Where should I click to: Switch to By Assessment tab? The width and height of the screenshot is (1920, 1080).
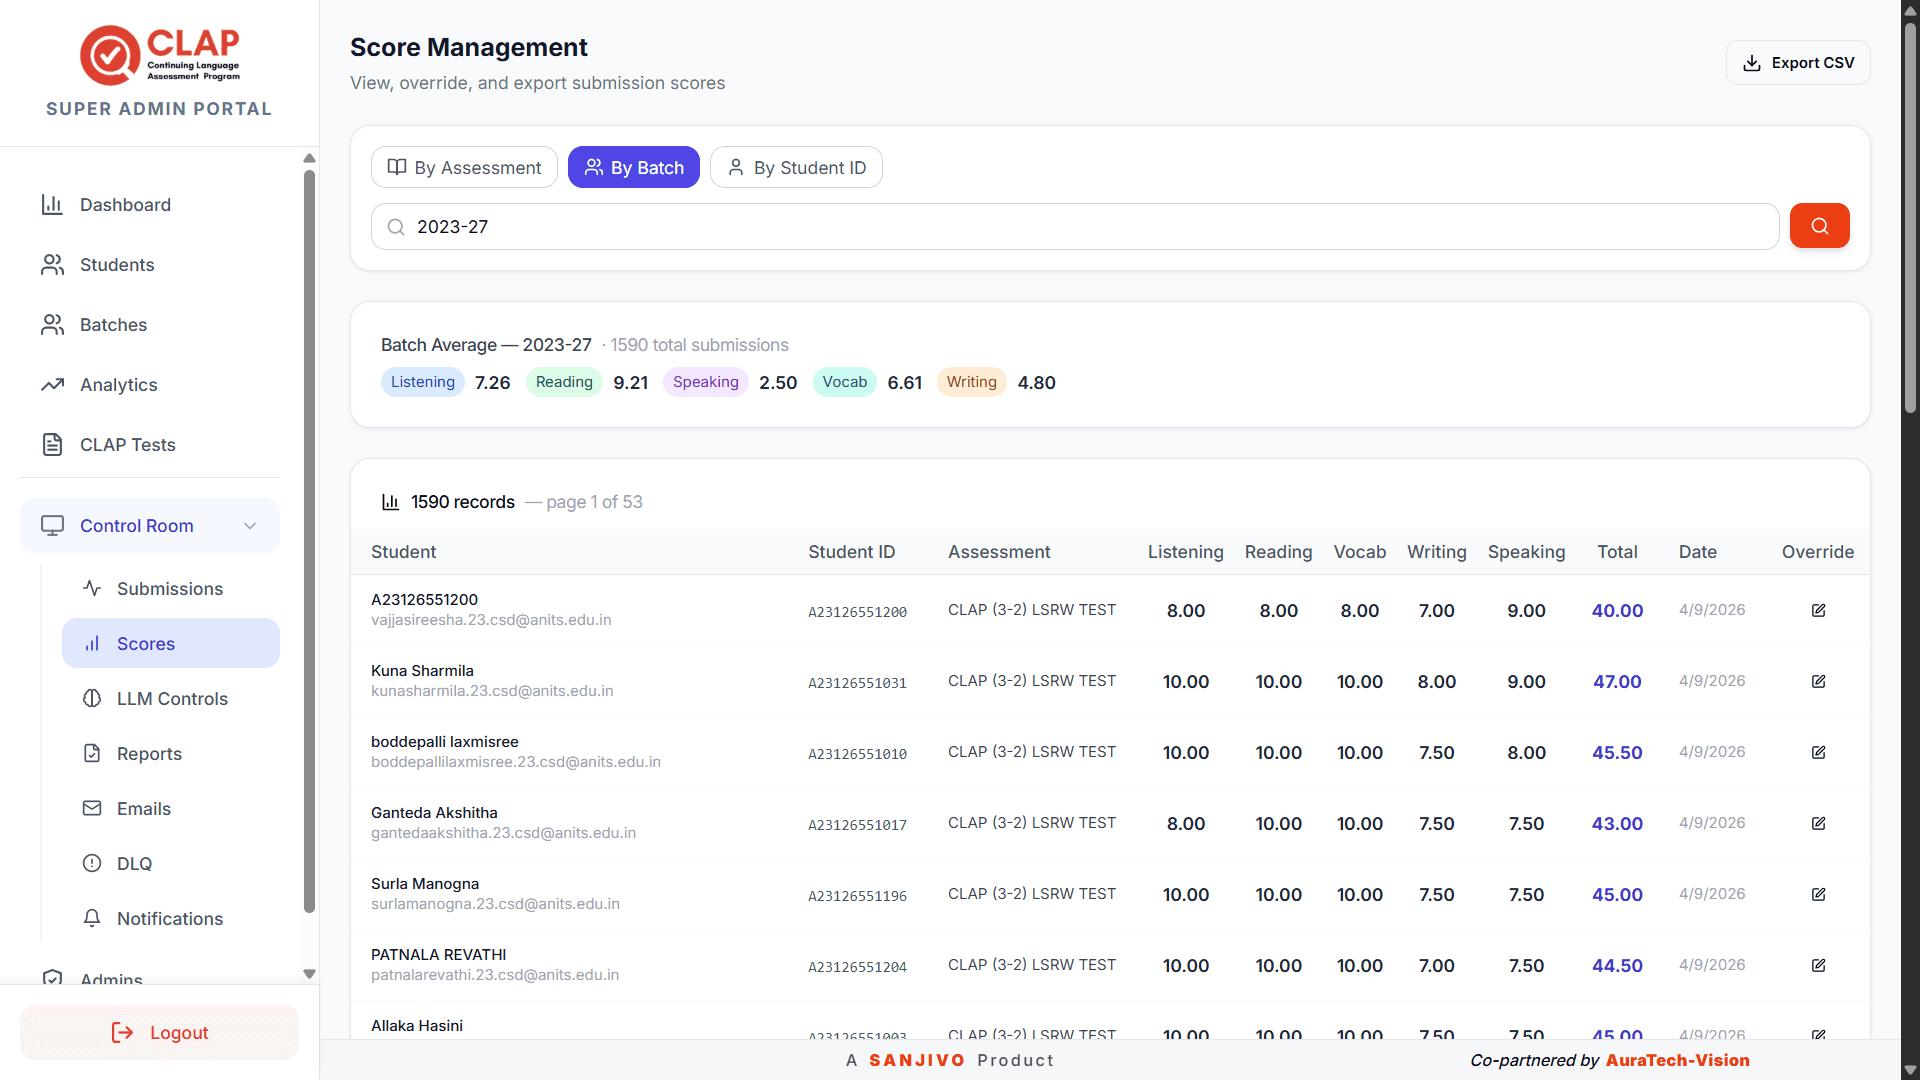[464, 168]
